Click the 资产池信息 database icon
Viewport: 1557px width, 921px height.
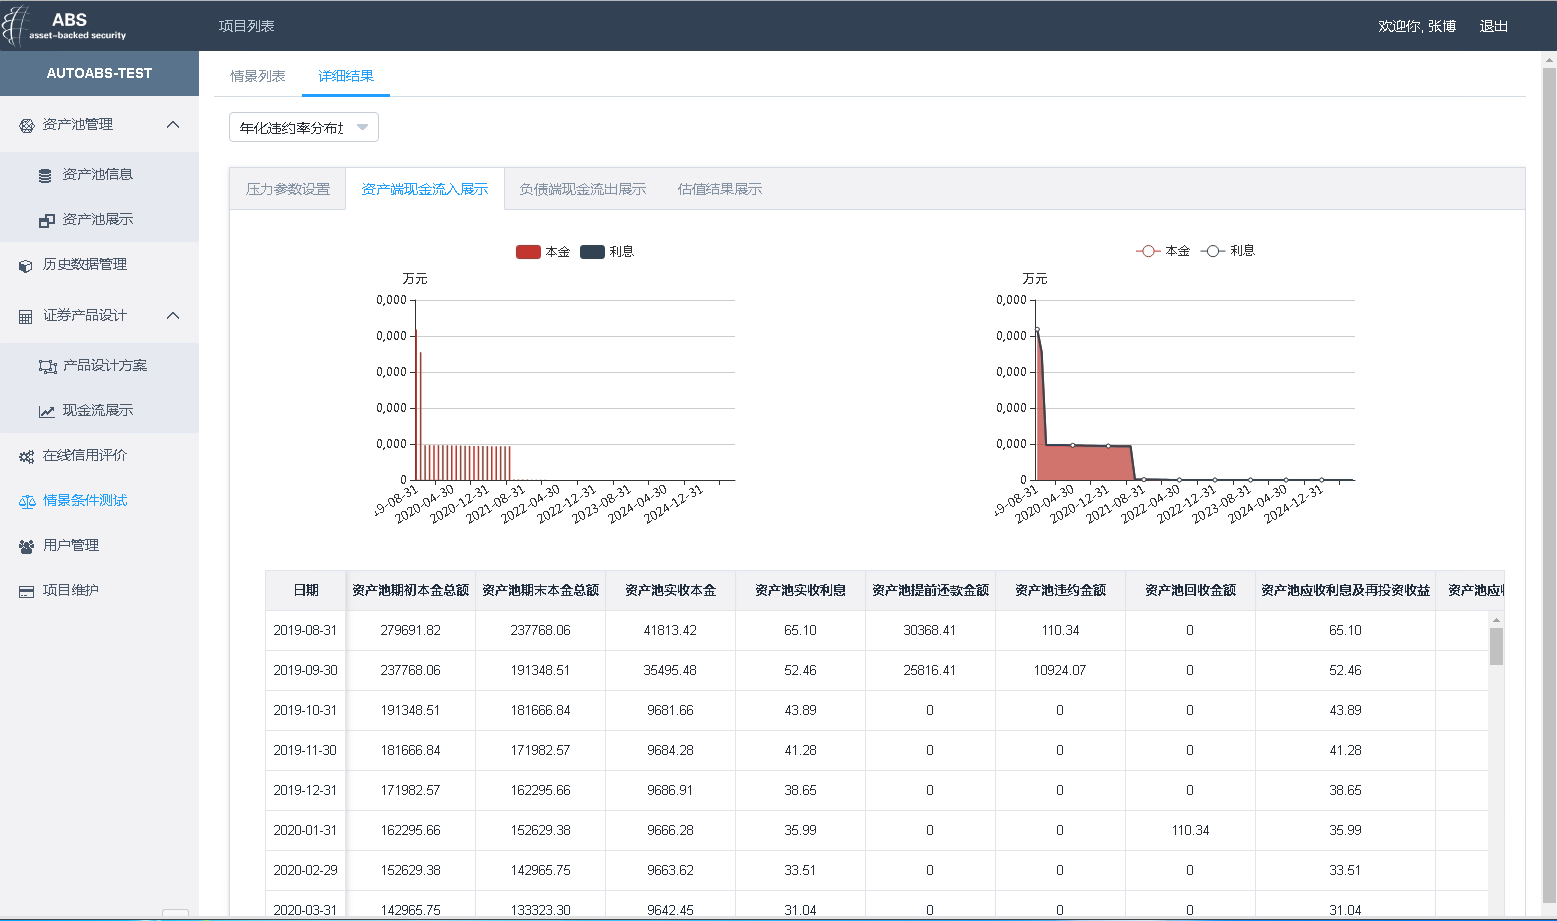[x=45, y=175]
